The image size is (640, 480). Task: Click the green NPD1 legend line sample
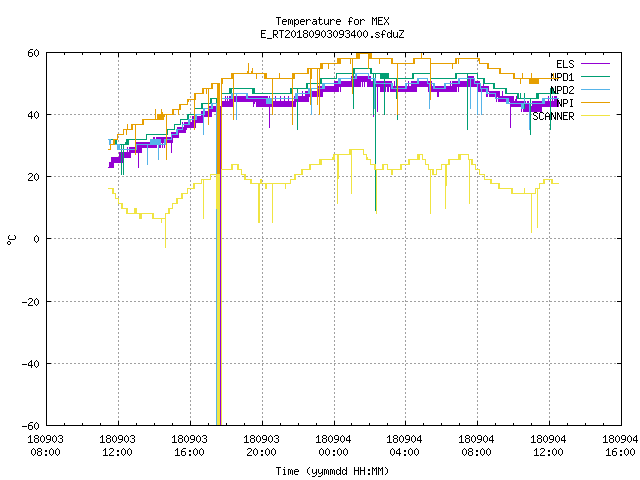click(595, 77)
